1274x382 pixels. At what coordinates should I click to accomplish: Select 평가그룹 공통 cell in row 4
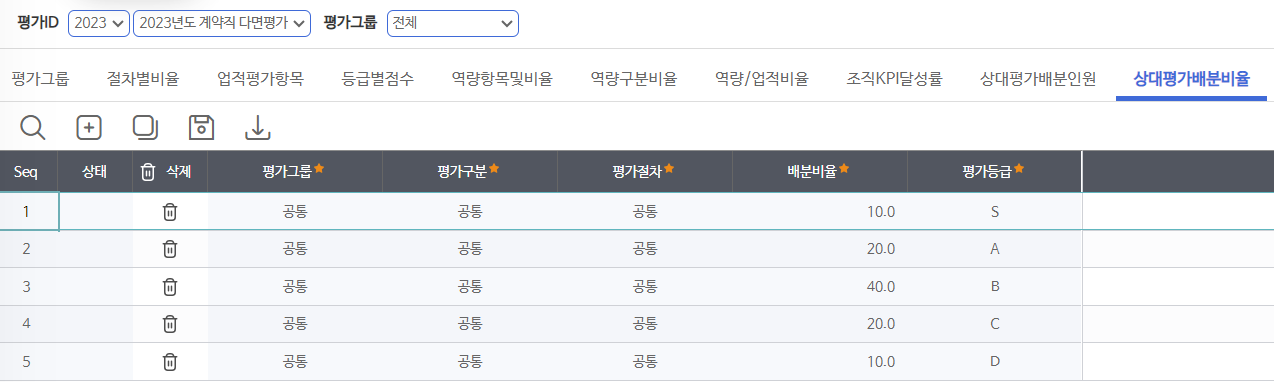click(294, 324)
